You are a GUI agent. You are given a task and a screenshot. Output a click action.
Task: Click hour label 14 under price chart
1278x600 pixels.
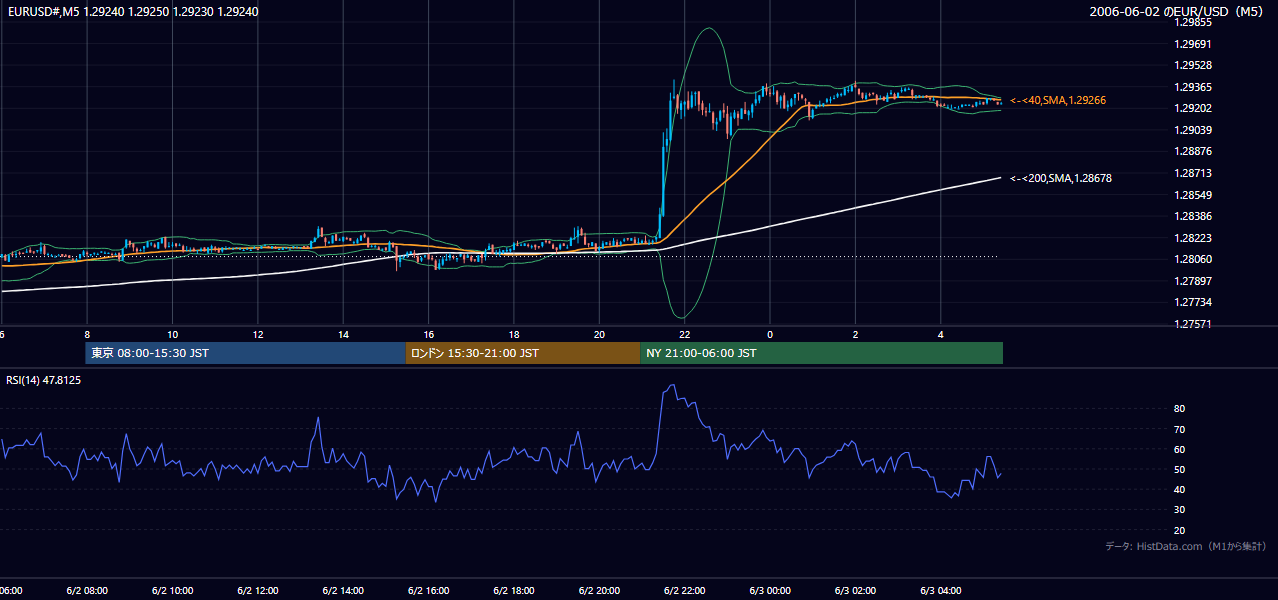pos(343,334)
